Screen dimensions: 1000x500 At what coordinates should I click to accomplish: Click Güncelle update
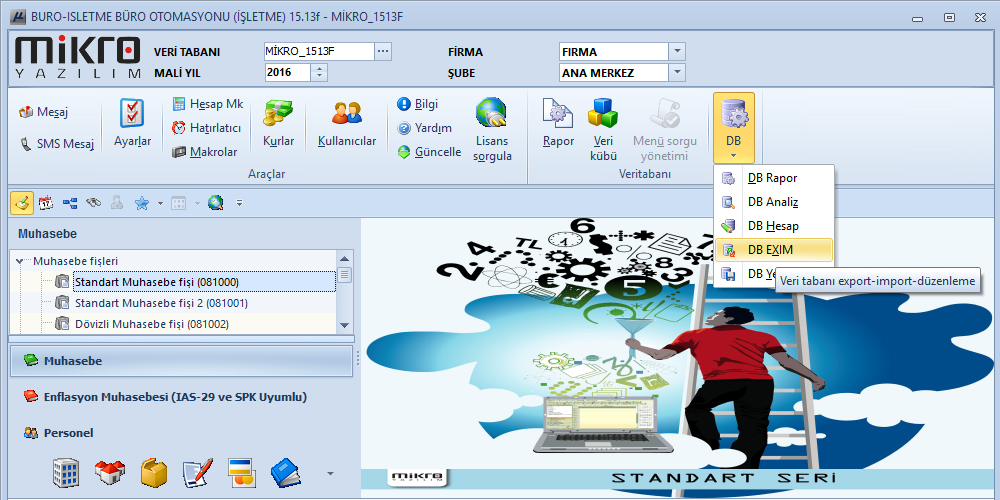429,152
